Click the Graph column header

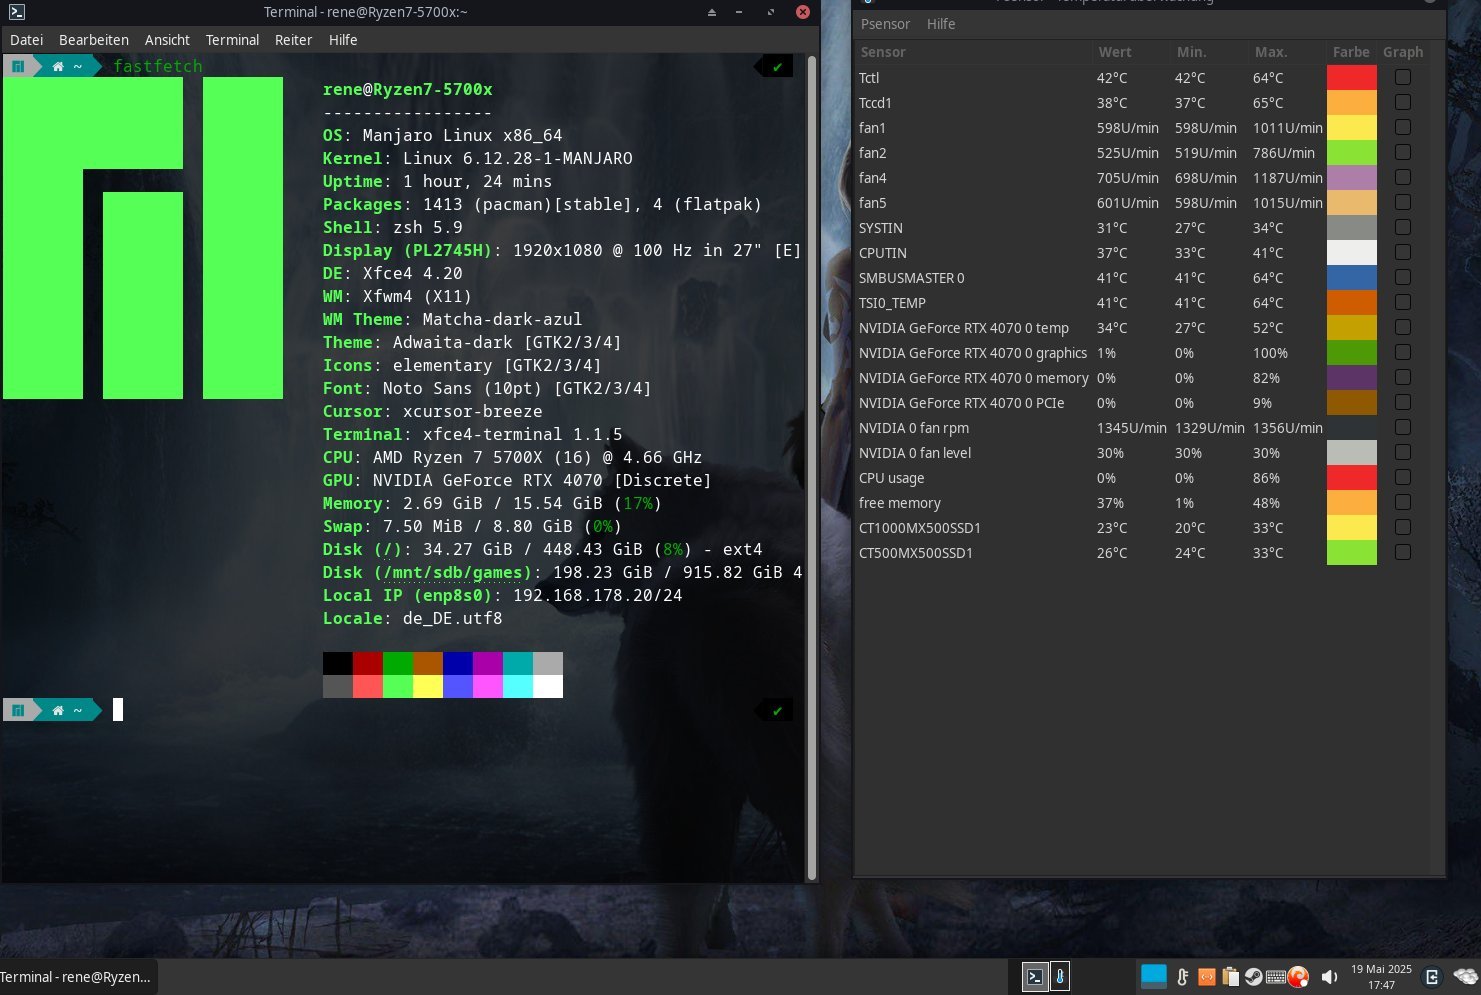point(1403,52)
